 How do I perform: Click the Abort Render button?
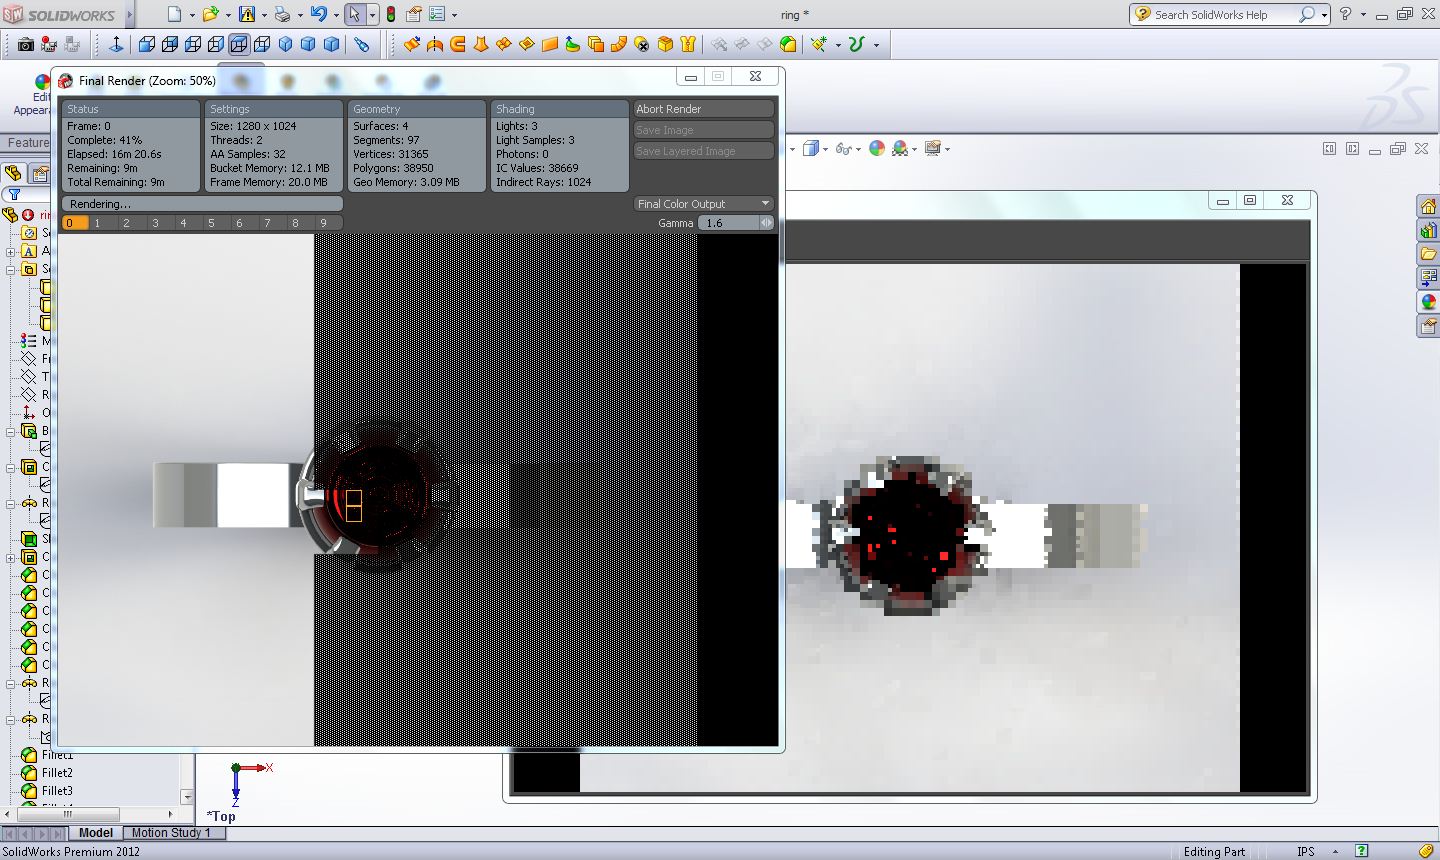click(704, 109)
